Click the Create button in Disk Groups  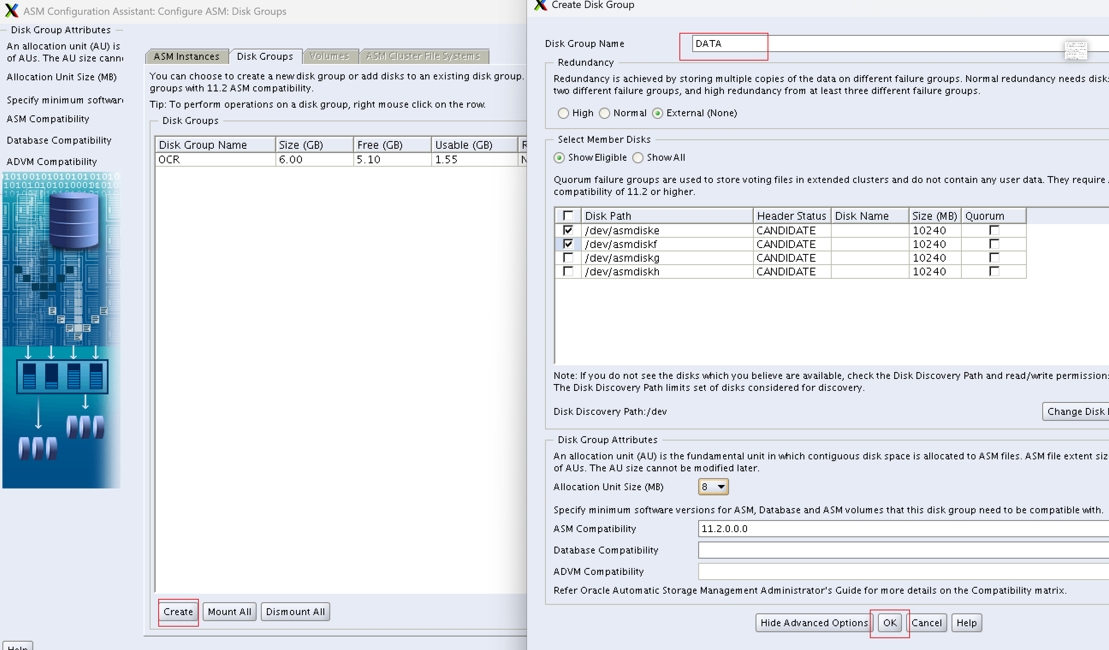pos(178,612)
